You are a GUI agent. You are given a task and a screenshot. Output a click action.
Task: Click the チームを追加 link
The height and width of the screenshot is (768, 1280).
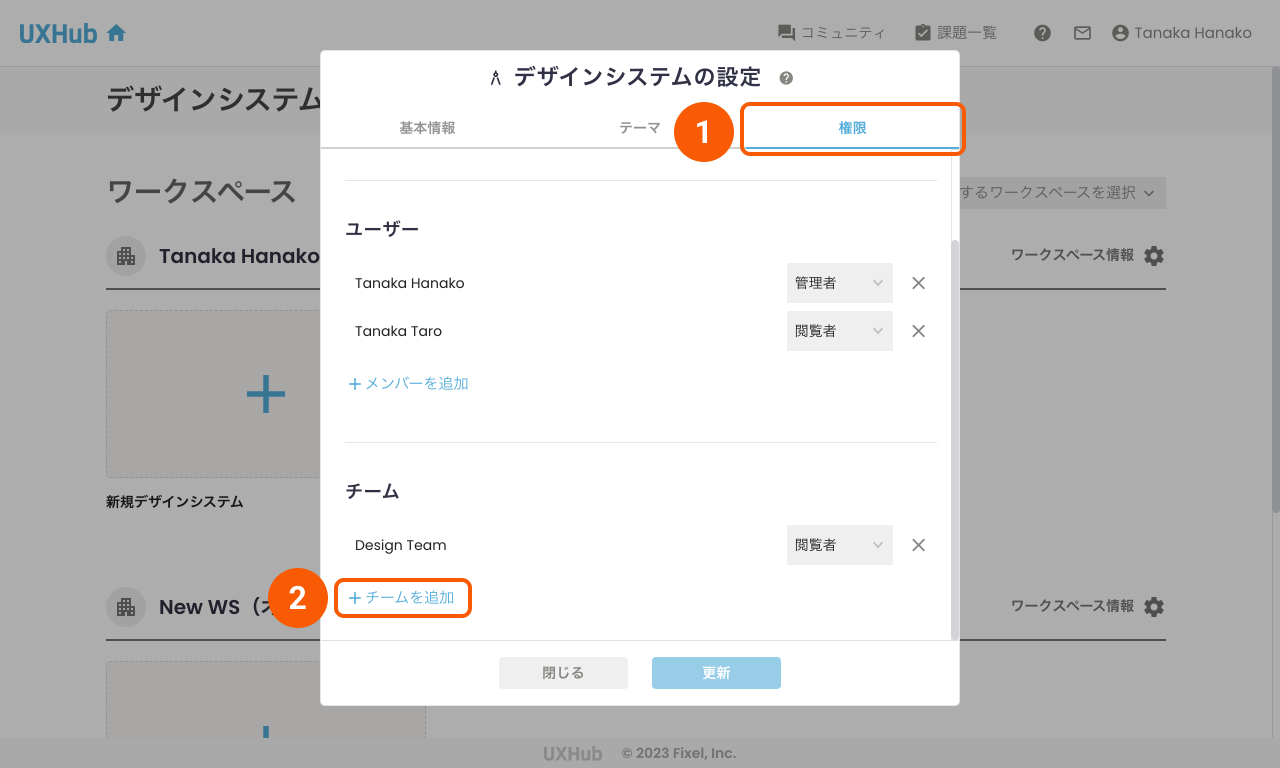(x=403, y=597)
